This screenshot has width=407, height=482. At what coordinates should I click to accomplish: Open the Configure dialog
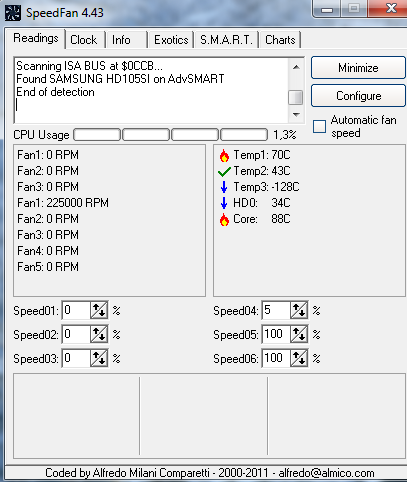point(358,96)
